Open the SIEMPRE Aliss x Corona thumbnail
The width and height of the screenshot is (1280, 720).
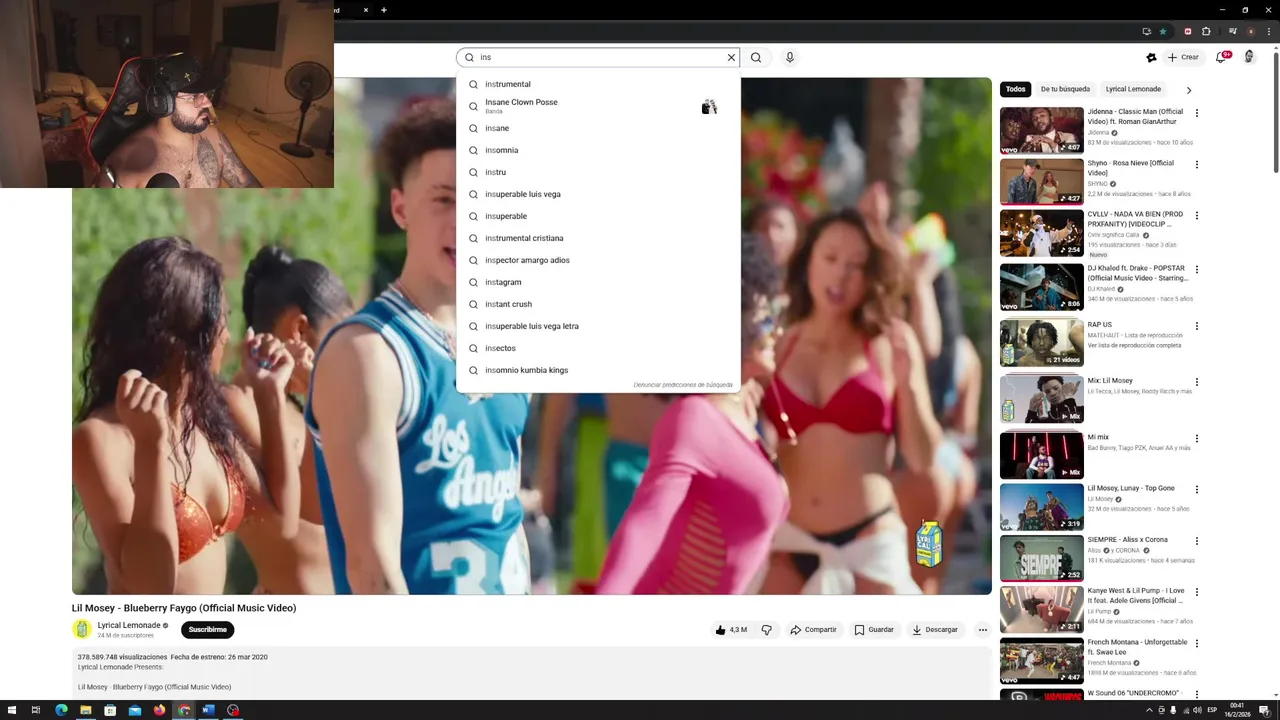pos(1041,557)
